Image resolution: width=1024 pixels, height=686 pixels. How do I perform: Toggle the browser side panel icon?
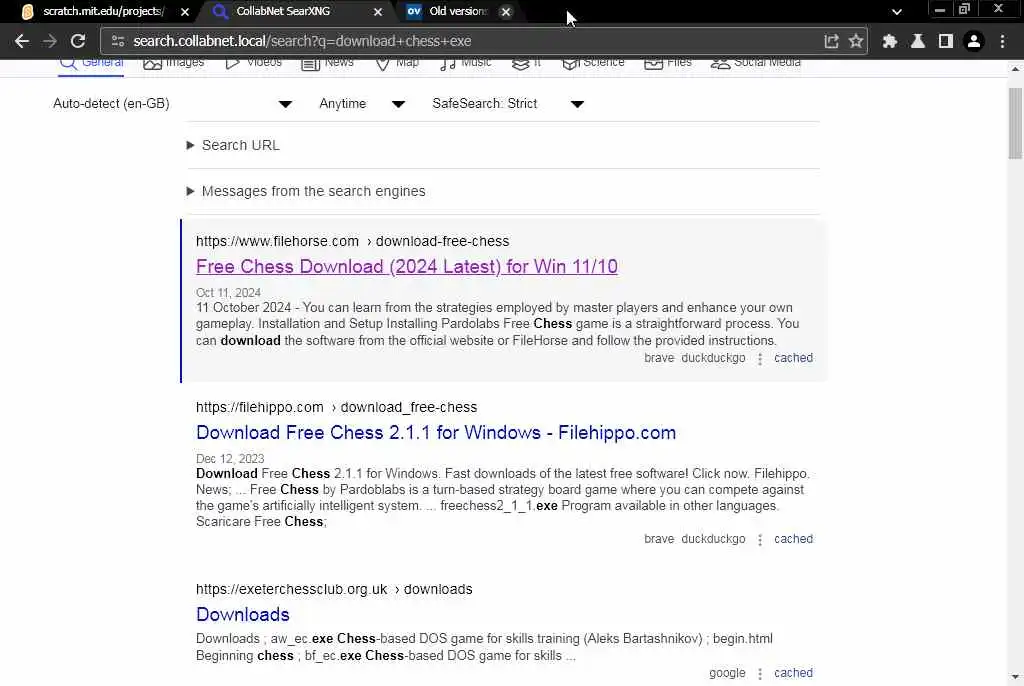946,41
